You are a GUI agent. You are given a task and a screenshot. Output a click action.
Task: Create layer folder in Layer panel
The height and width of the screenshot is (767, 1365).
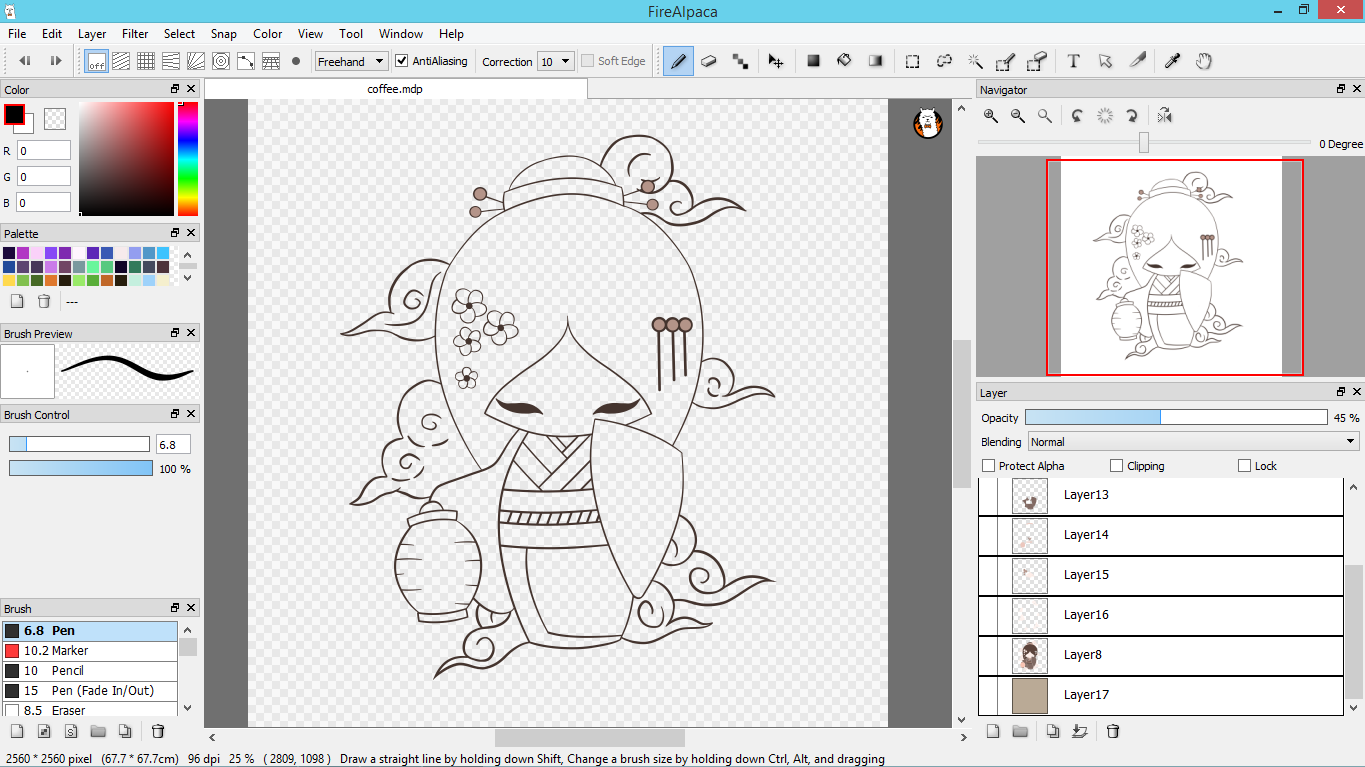tap(1020, 731)
